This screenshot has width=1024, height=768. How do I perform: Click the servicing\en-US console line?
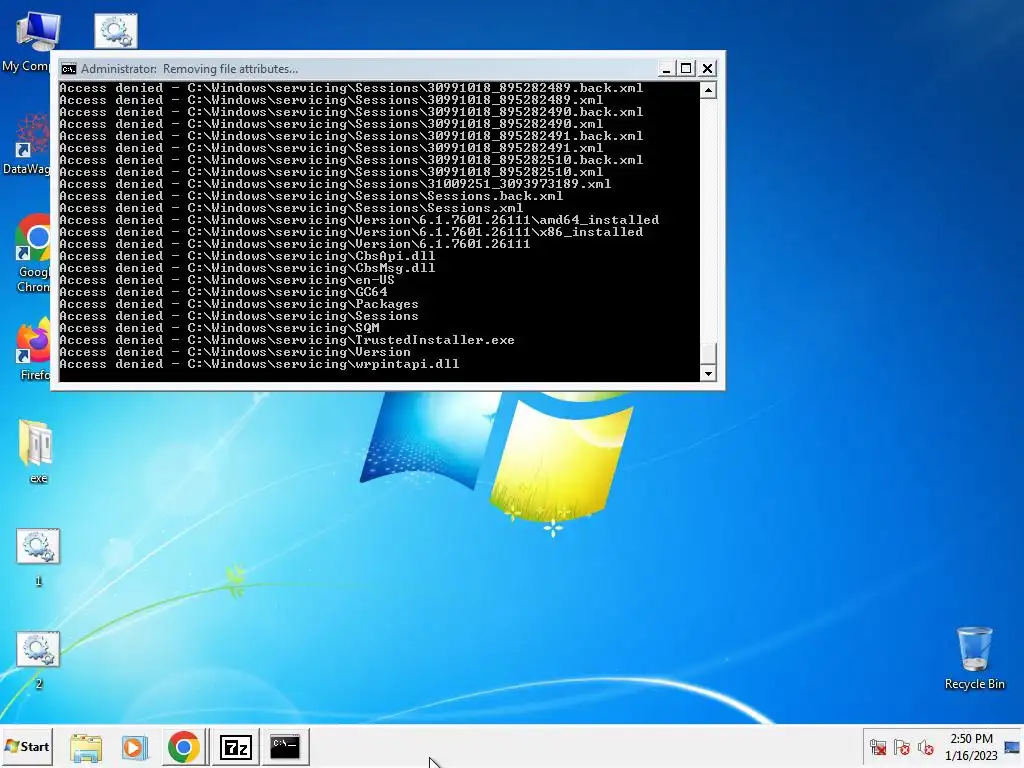pyautogui.click(x=227, y=280)
